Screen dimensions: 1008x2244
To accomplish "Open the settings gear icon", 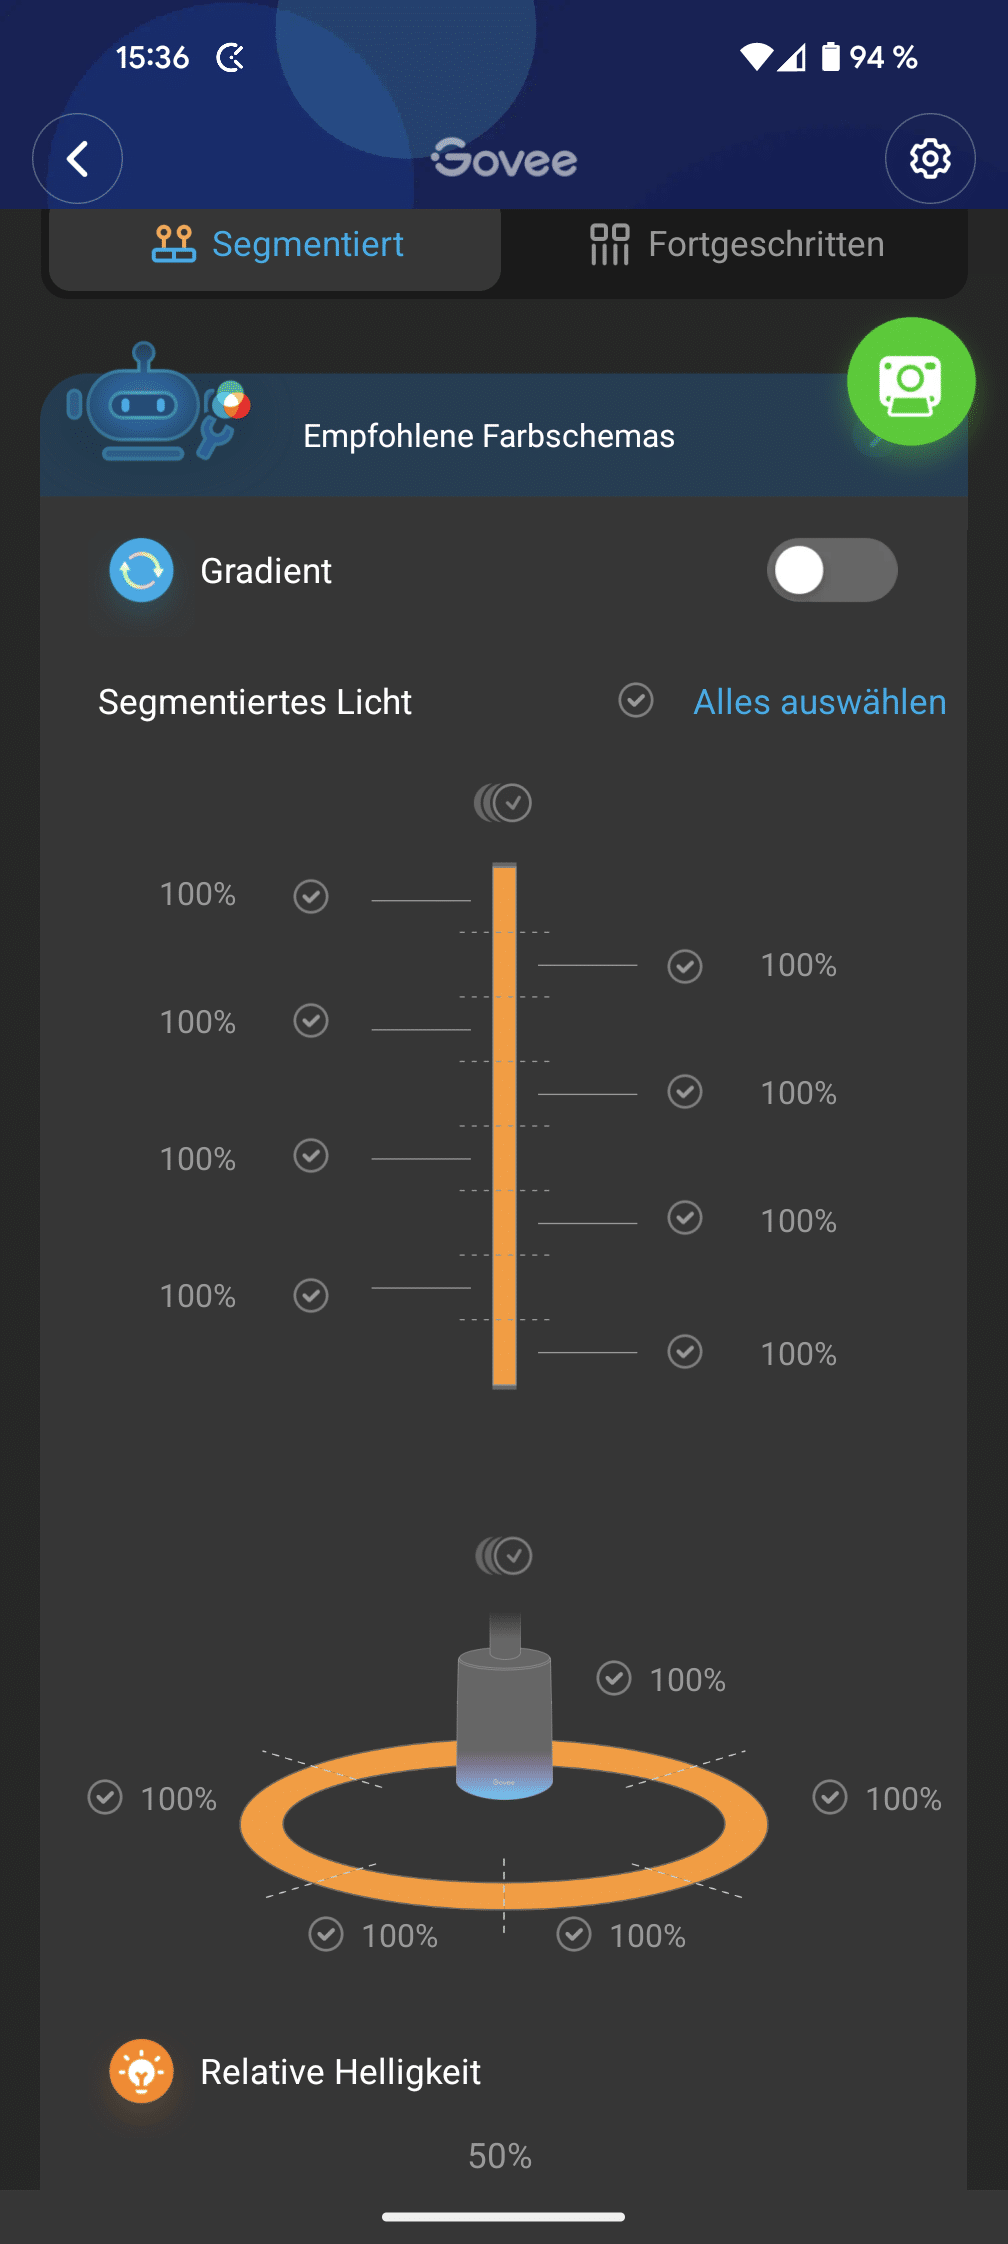I will [x=930, y=159].
